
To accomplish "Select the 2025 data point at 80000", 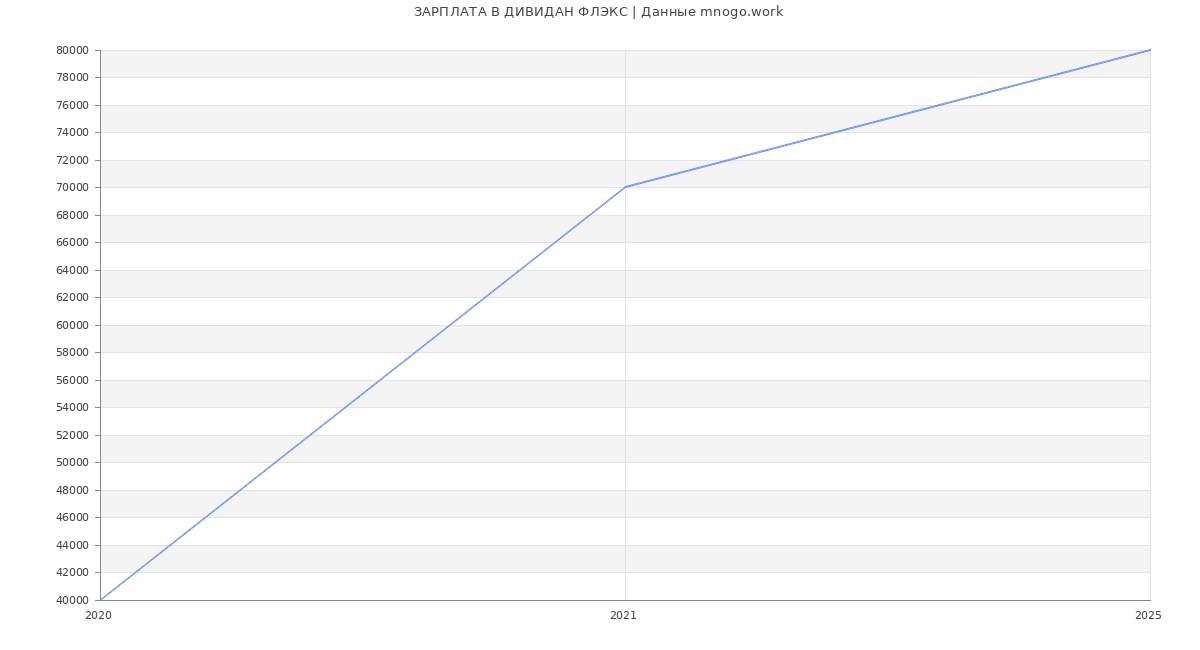I will point(1150,50).
